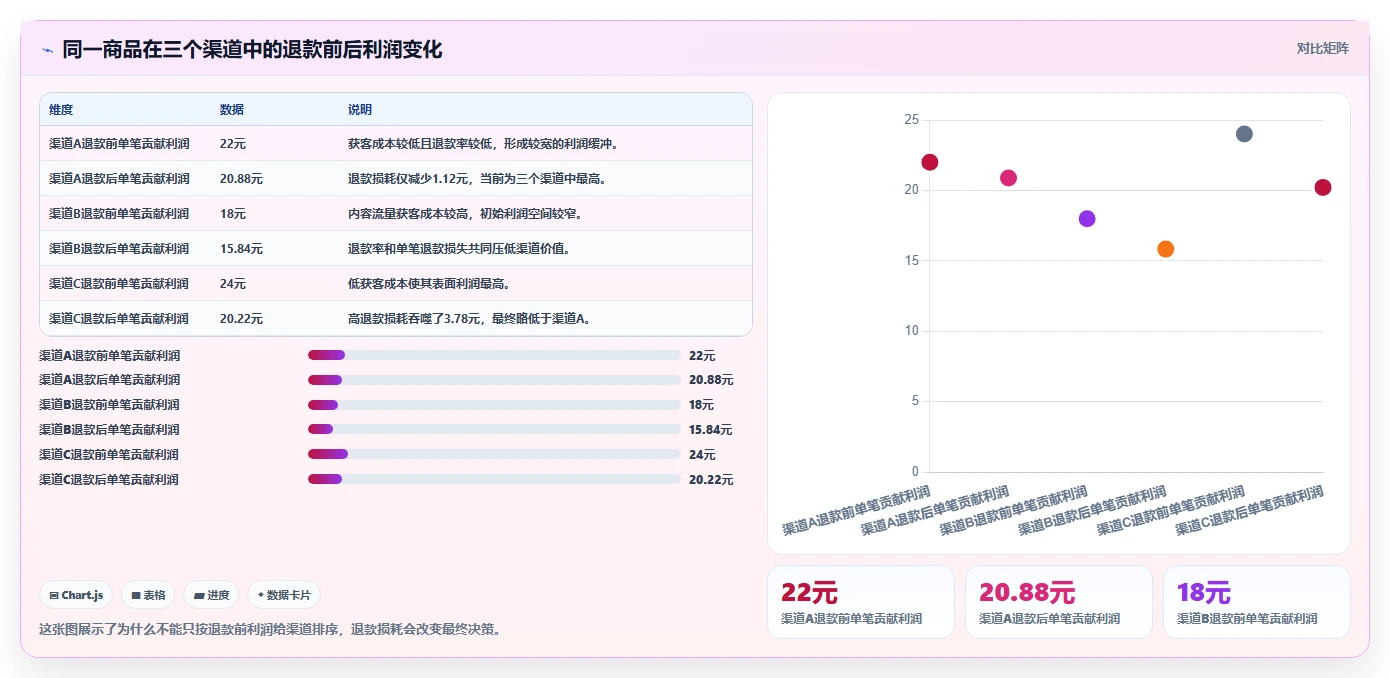1390x678 pixels.
Task: Click the purple 渠道B退款前 chart point
Action: pyautogui.click(x=1087, y=219)
